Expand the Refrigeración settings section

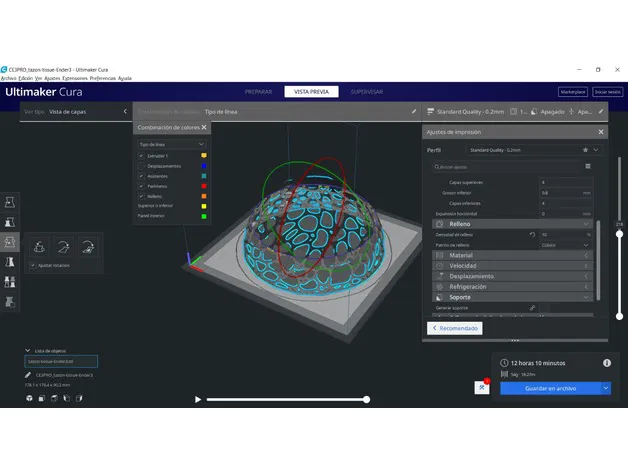[x=512, y=286]
